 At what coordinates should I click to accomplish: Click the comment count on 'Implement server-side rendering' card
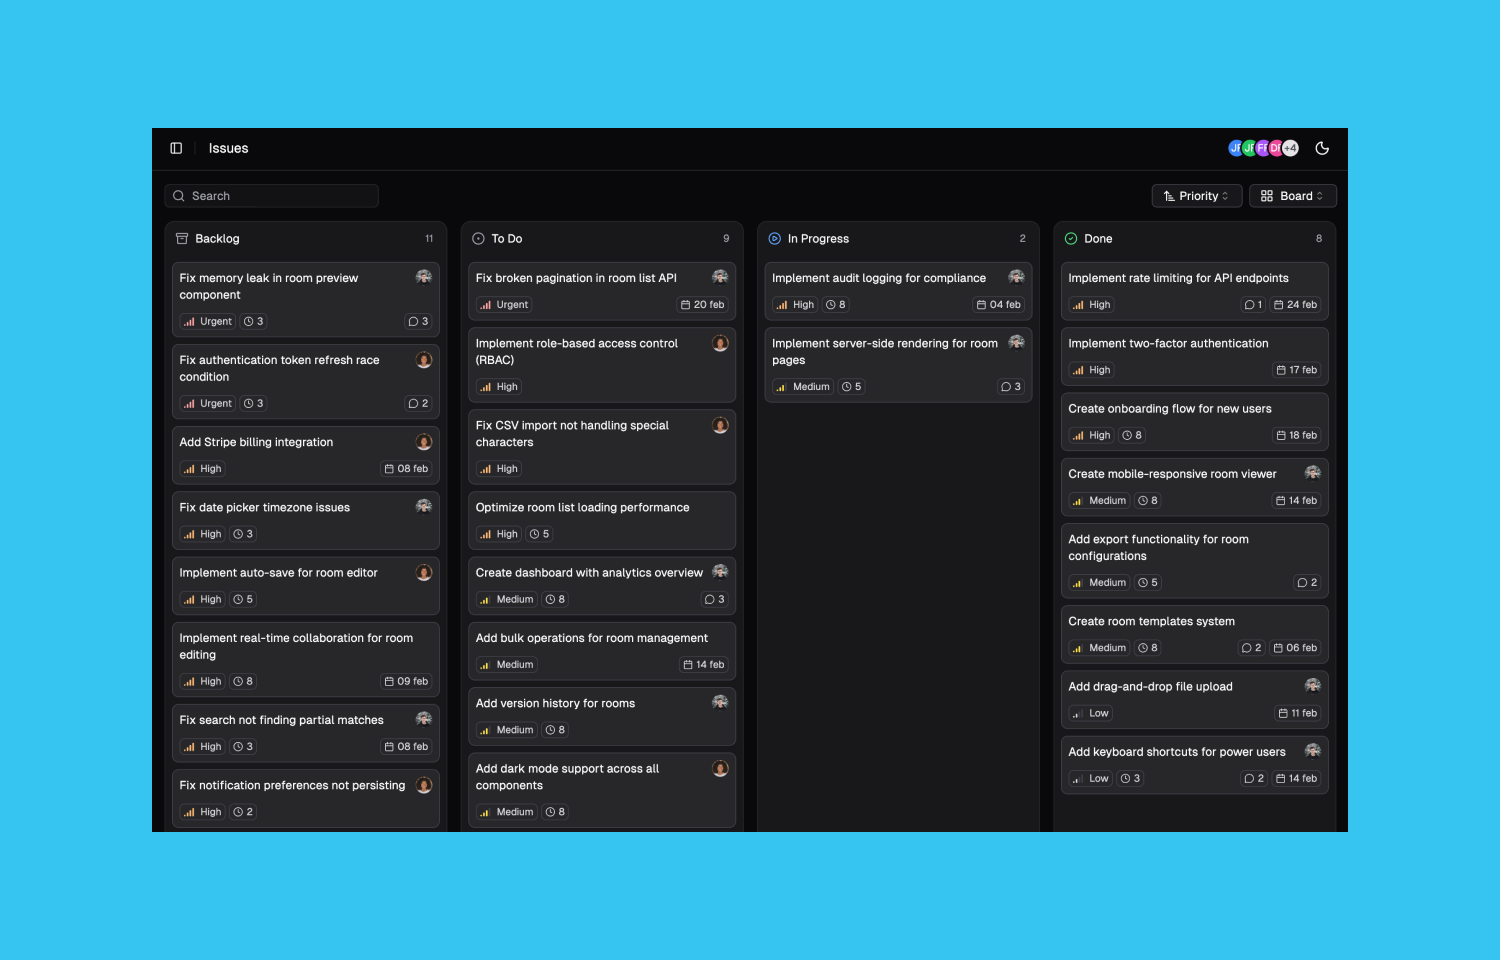[x=1011, y=386]
